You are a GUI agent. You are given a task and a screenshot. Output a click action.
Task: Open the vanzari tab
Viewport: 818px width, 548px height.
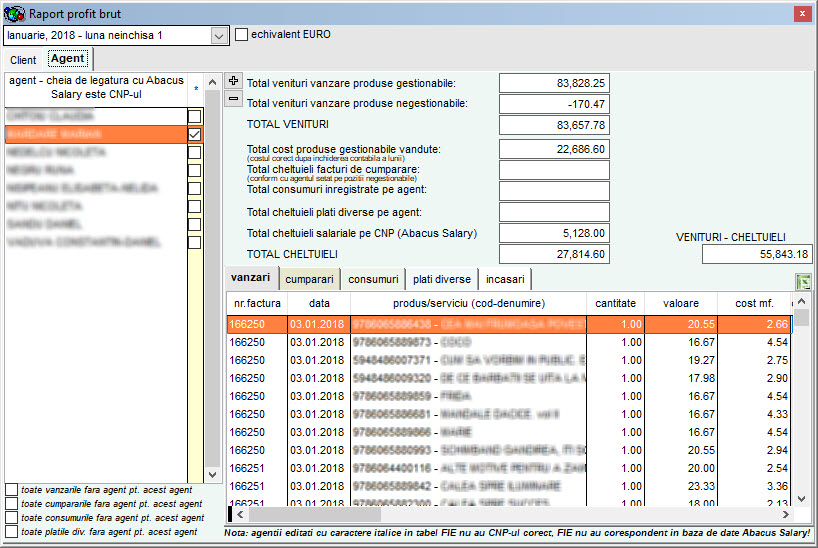(x=251, y=278)
